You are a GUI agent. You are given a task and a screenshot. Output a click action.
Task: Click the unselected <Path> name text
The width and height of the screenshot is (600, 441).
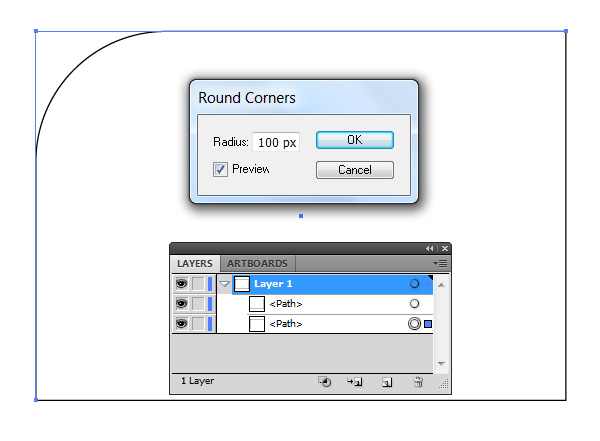[x=286, y=304]
